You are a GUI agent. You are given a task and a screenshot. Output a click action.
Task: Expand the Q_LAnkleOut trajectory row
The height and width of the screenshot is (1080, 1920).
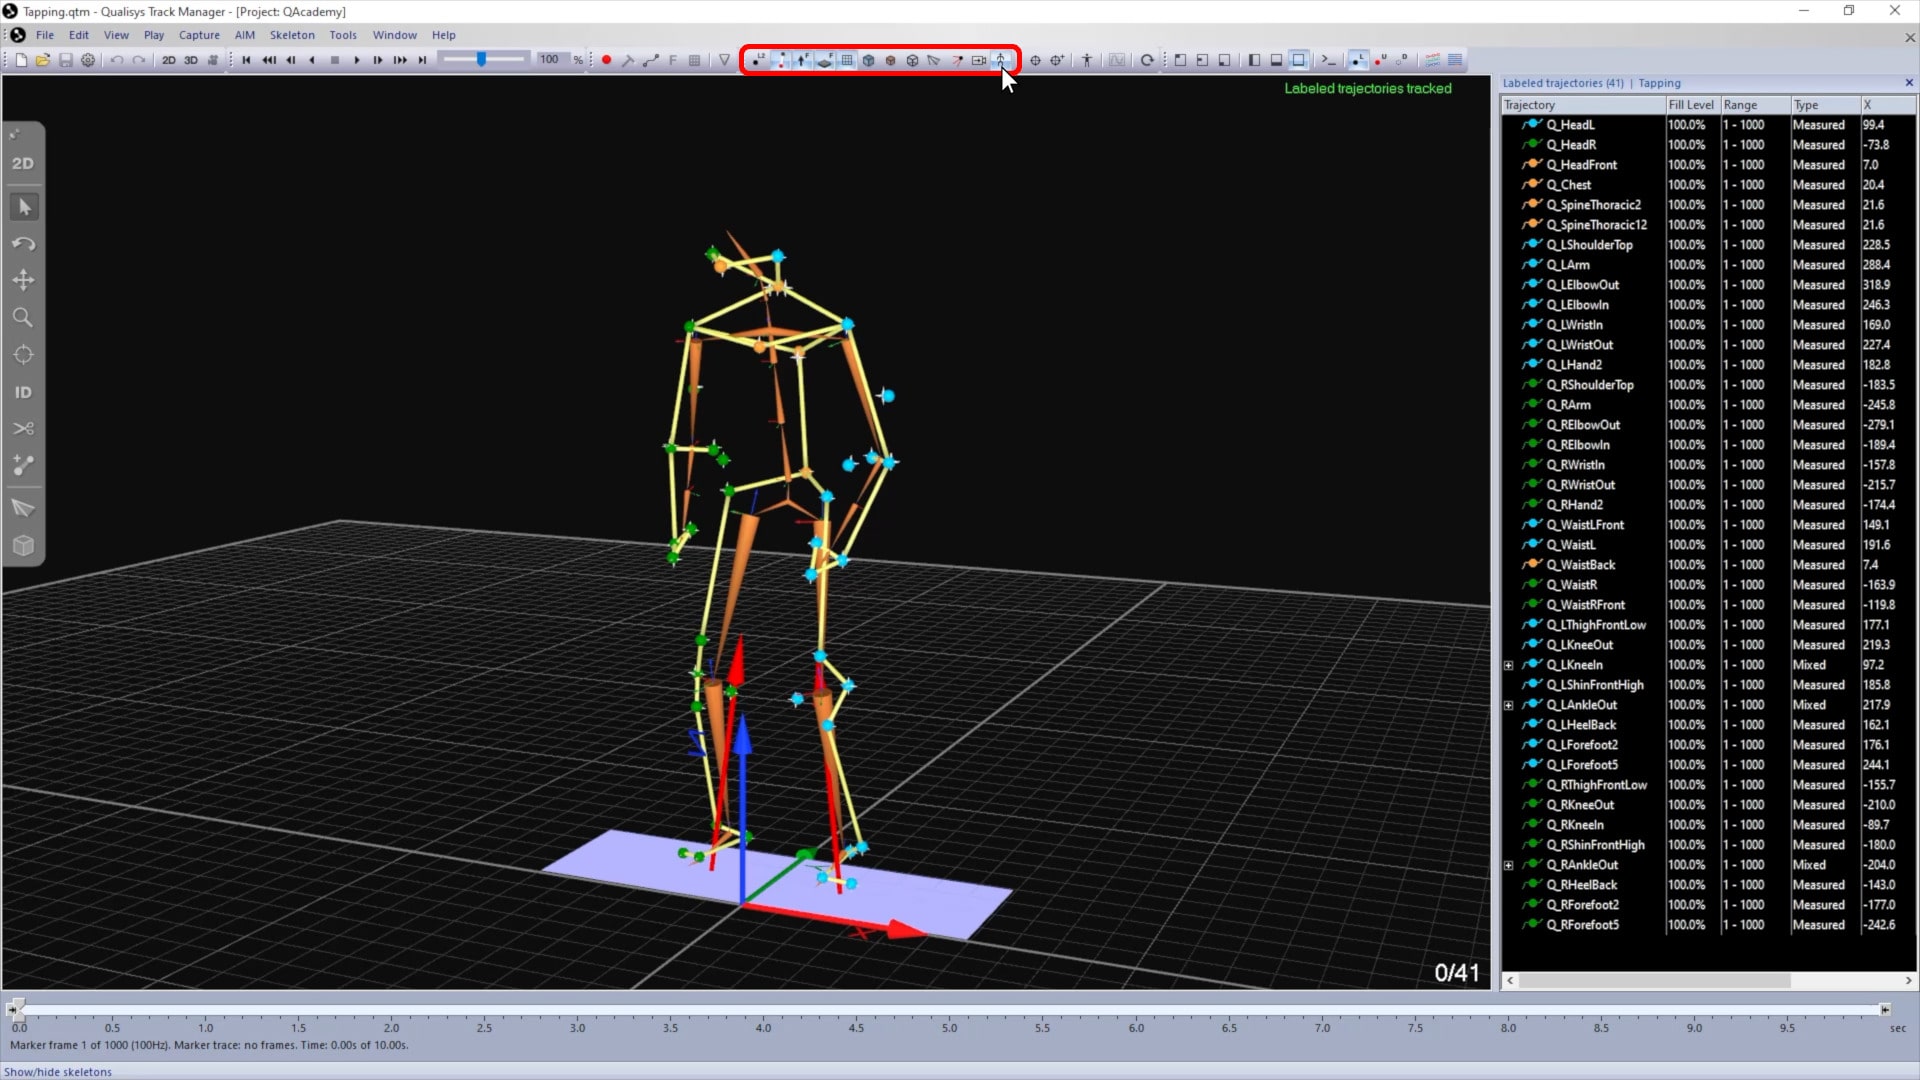coord(1509,705)
